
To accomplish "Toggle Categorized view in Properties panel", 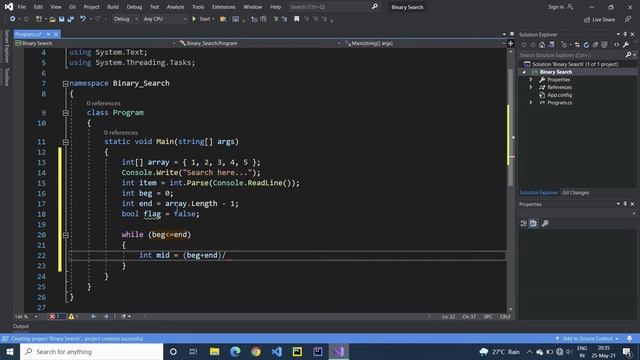I will (524, 223).
